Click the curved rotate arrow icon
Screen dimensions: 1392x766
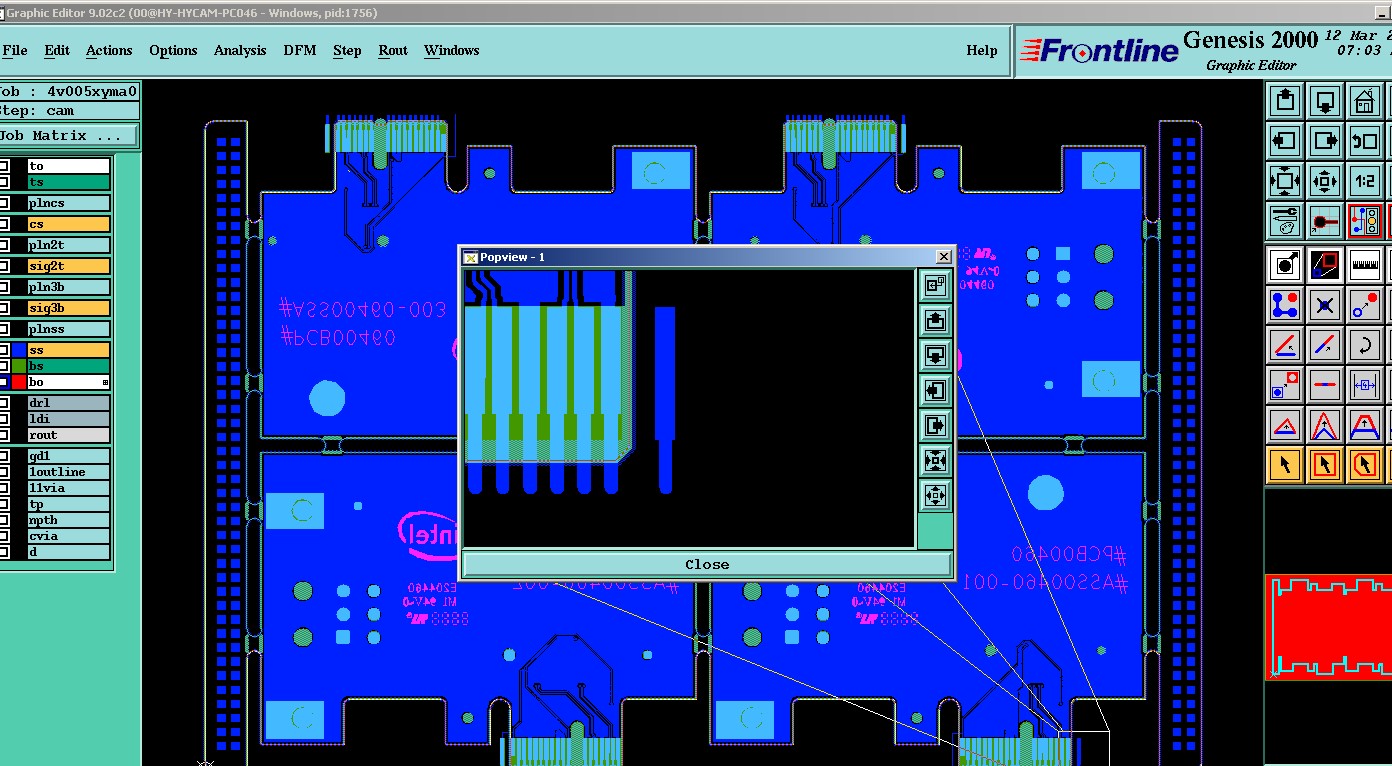pyautogui.click(x=1365, y=345)
